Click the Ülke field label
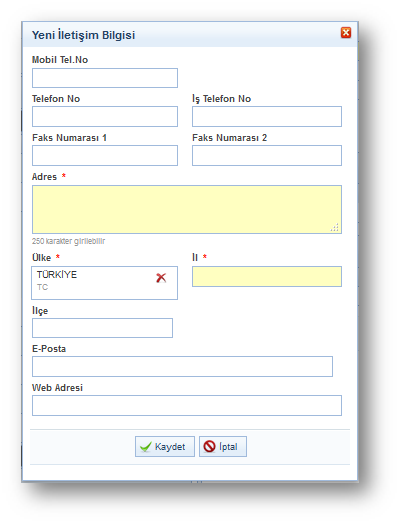 [x=42, y=257]
